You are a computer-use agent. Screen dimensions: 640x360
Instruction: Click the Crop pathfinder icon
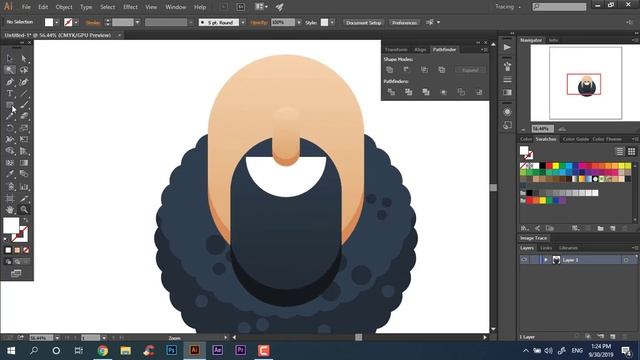(x=444, y=92)
